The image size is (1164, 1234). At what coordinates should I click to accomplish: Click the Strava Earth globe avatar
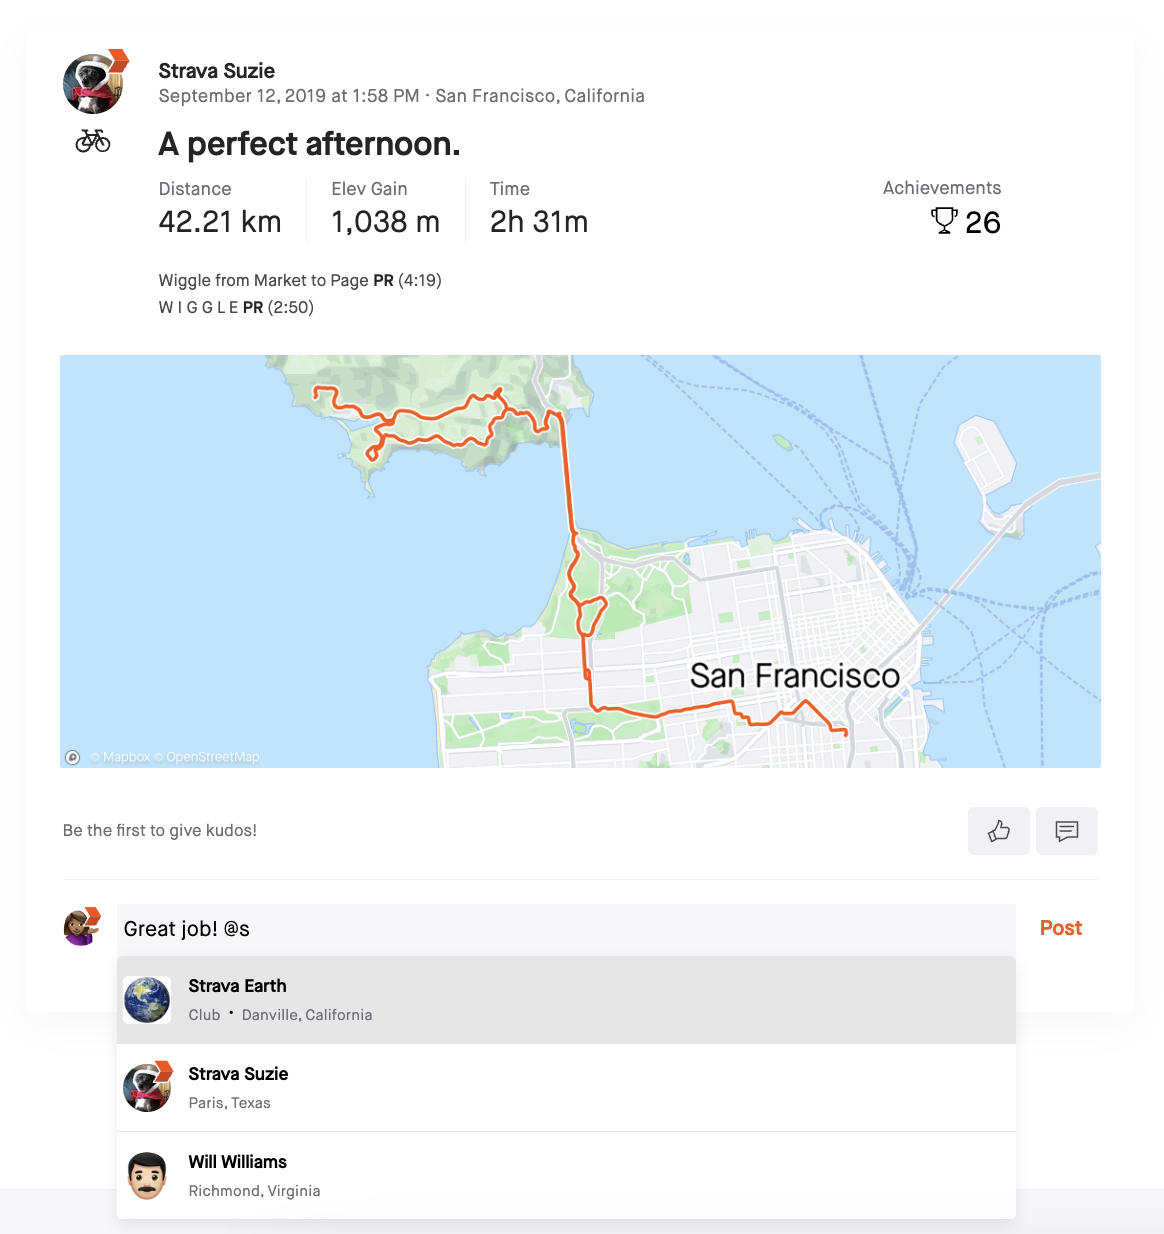pos(147,1000)
